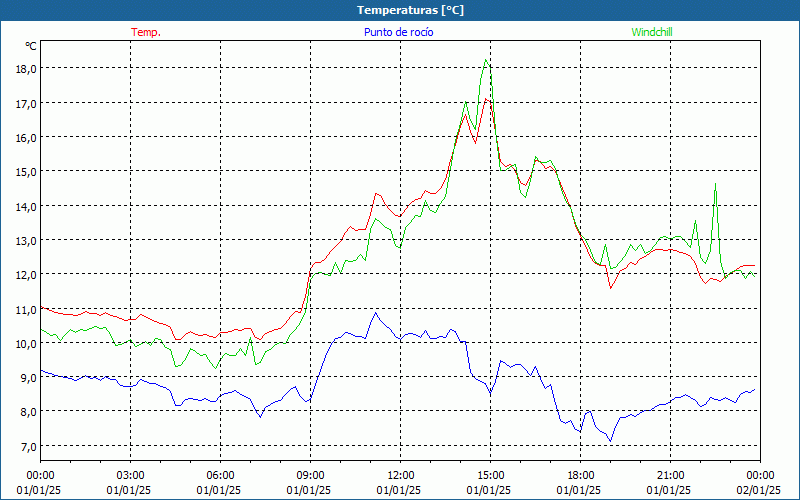Click the 12:00 time axis label
Viewport: 800px width, 500px height.
tap(400, 475)
